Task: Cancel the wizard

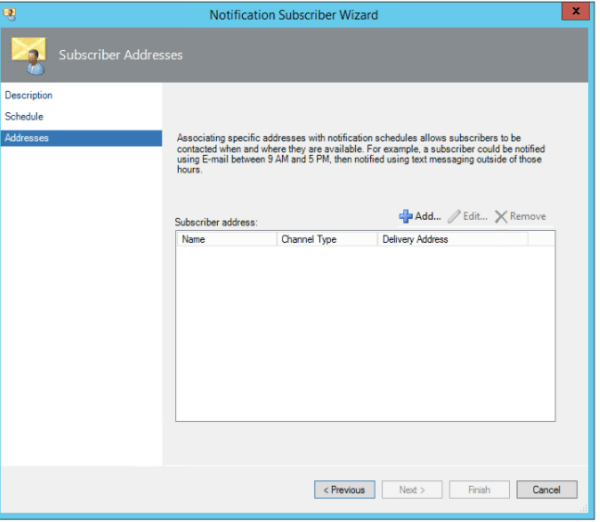Action: (546, 490)
